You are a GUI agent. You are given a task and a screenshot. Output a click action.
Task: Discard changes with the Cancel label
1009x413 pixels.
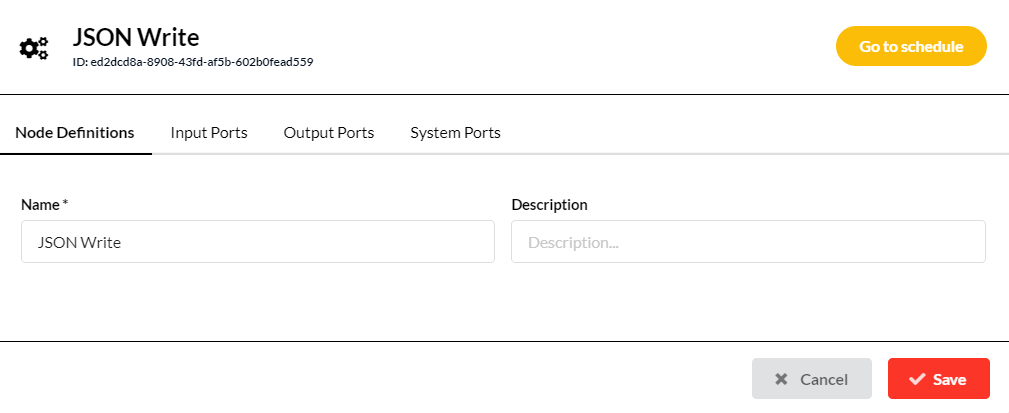tap(824, 380)
